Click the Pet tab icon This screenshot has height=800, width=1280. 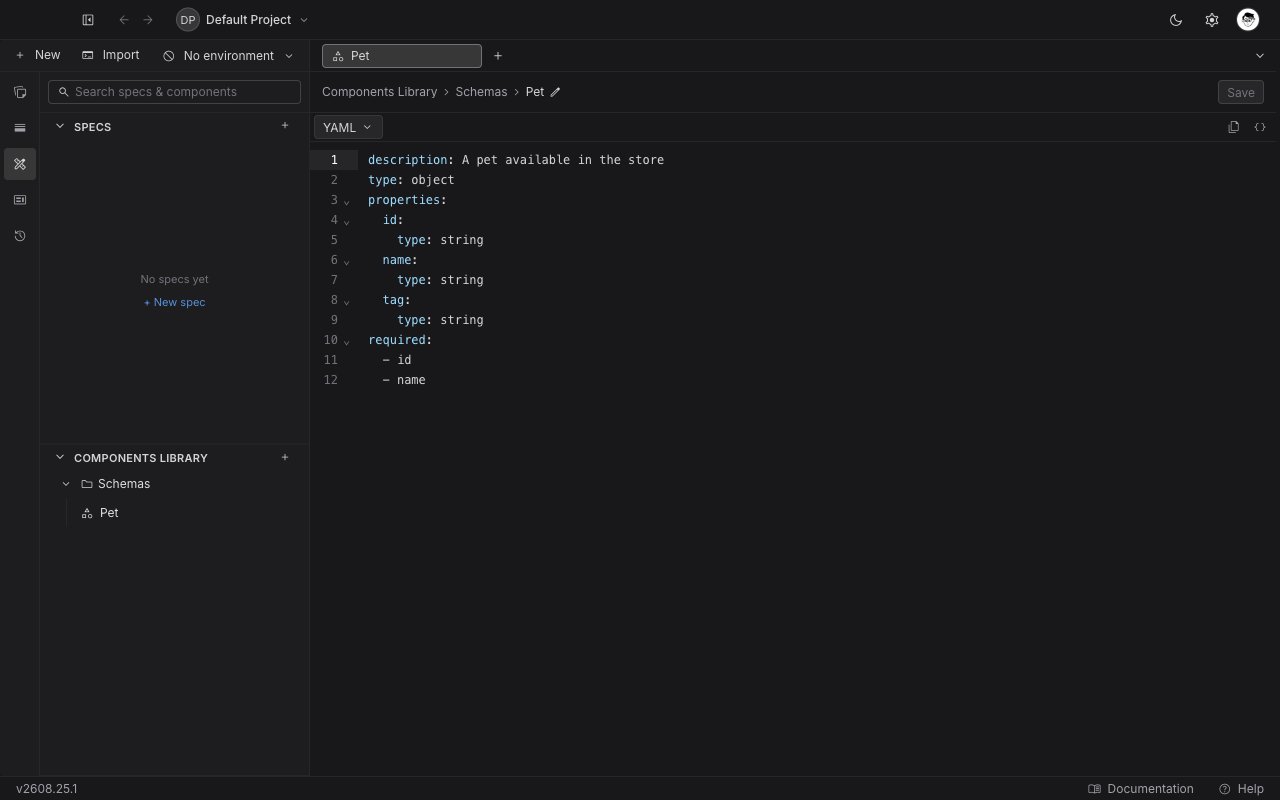(338, 56)
